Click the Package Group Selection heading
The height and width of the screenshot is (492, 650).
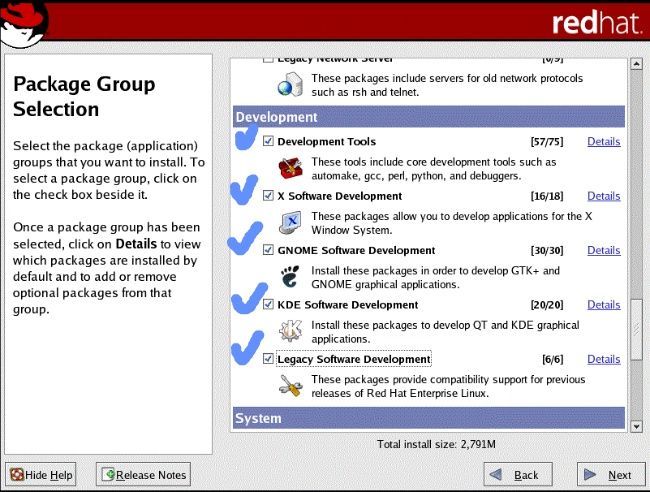pos(84,96)
